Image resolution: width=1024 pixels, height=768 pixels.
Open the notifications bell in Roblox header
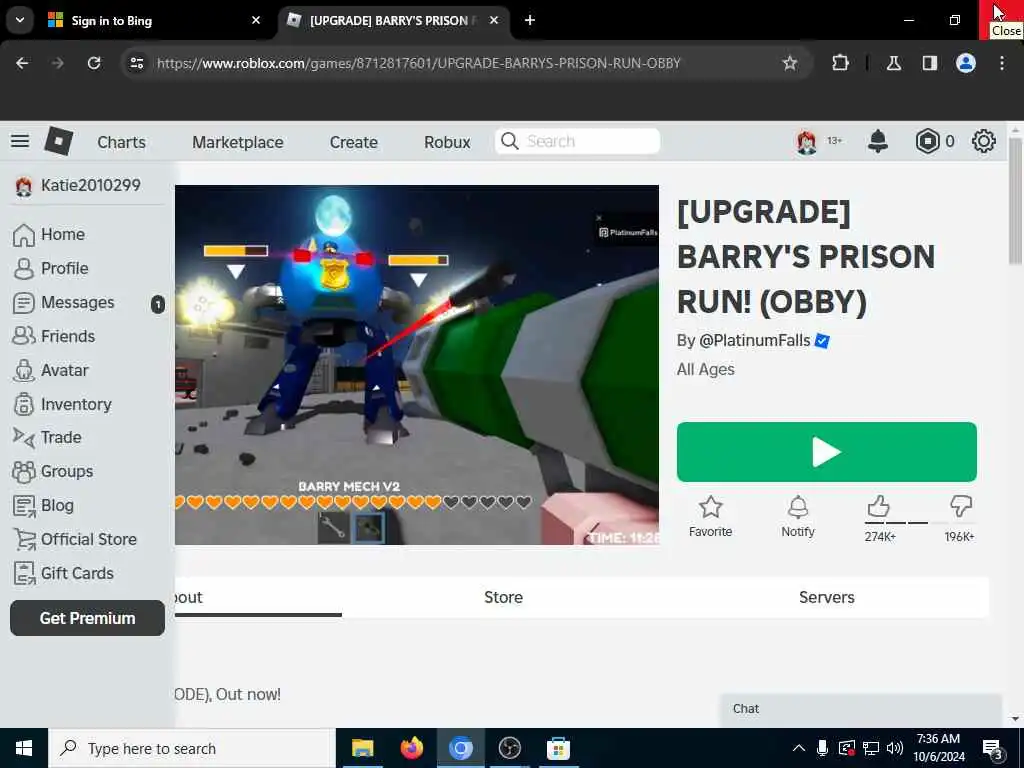(x=878, y=141)
